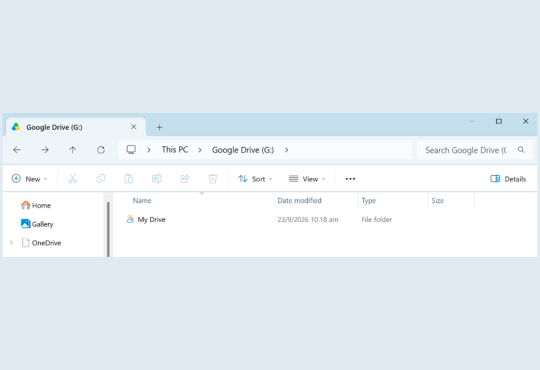This screenshot has width=540, height=370.
Task: Click the search magnifier icon
Action: tap(521, 150)
